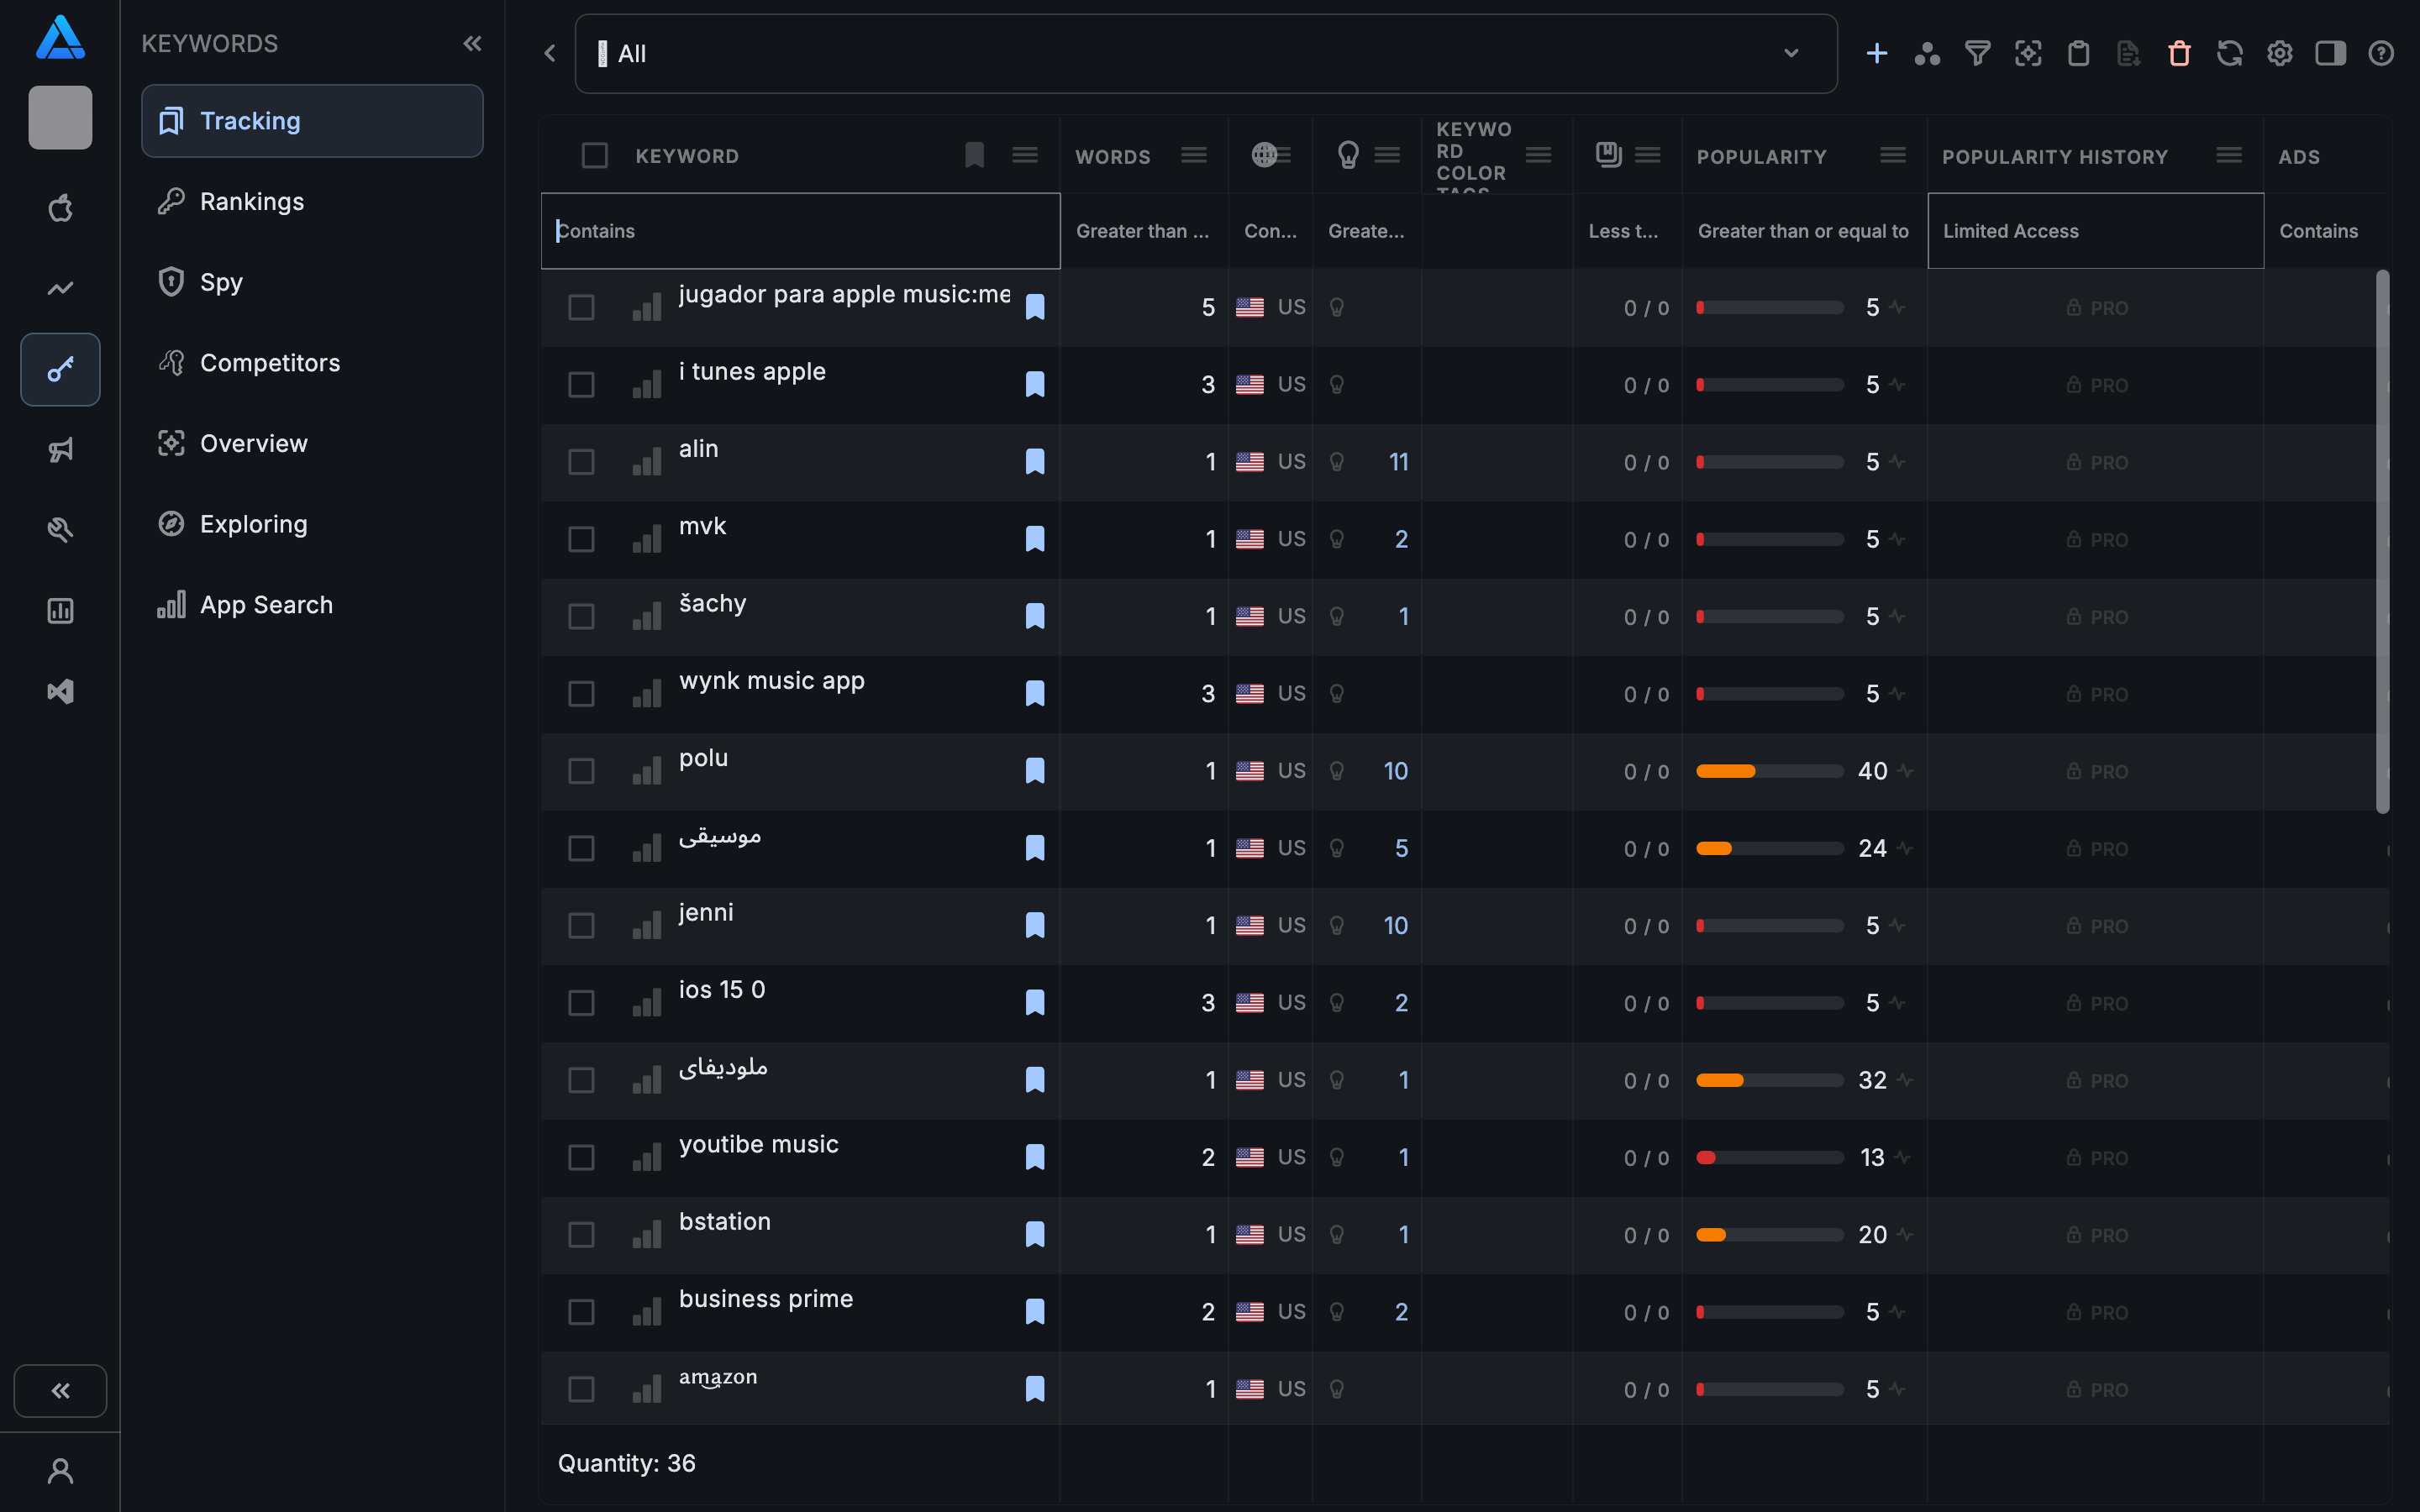2420x1512 pixels.
Task: Open settings gear in top toolbar
Action: [2279, 53]
